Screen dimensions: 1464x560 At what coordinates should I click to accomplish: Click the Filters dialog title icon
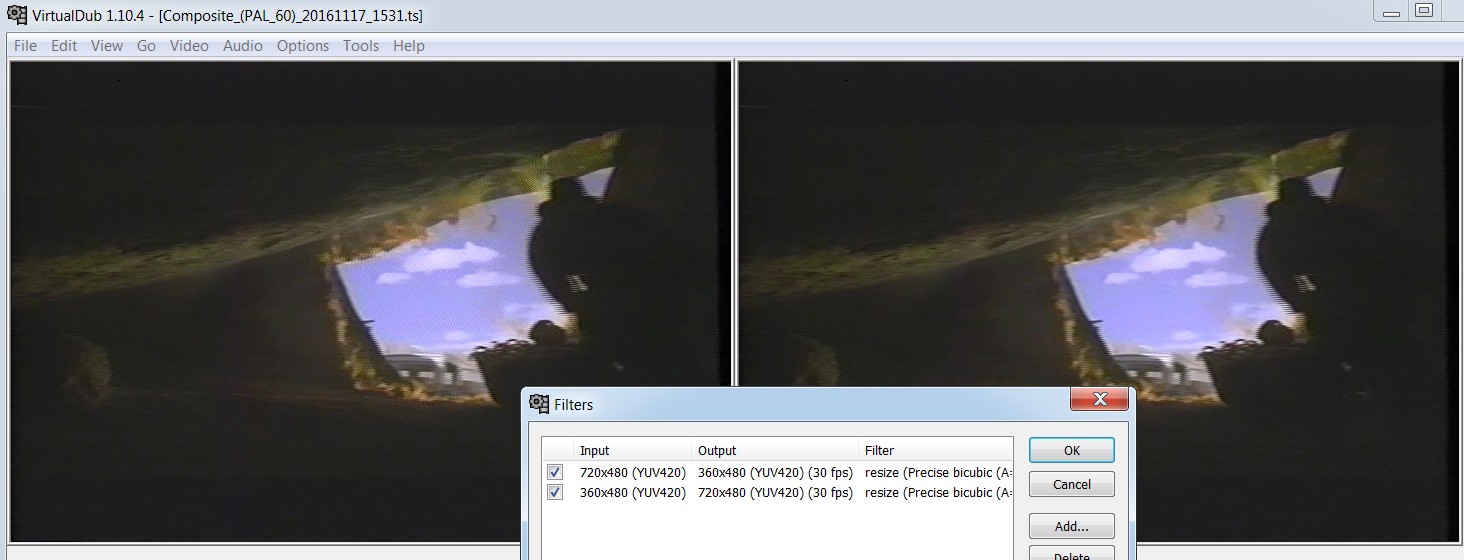point(539,404)
